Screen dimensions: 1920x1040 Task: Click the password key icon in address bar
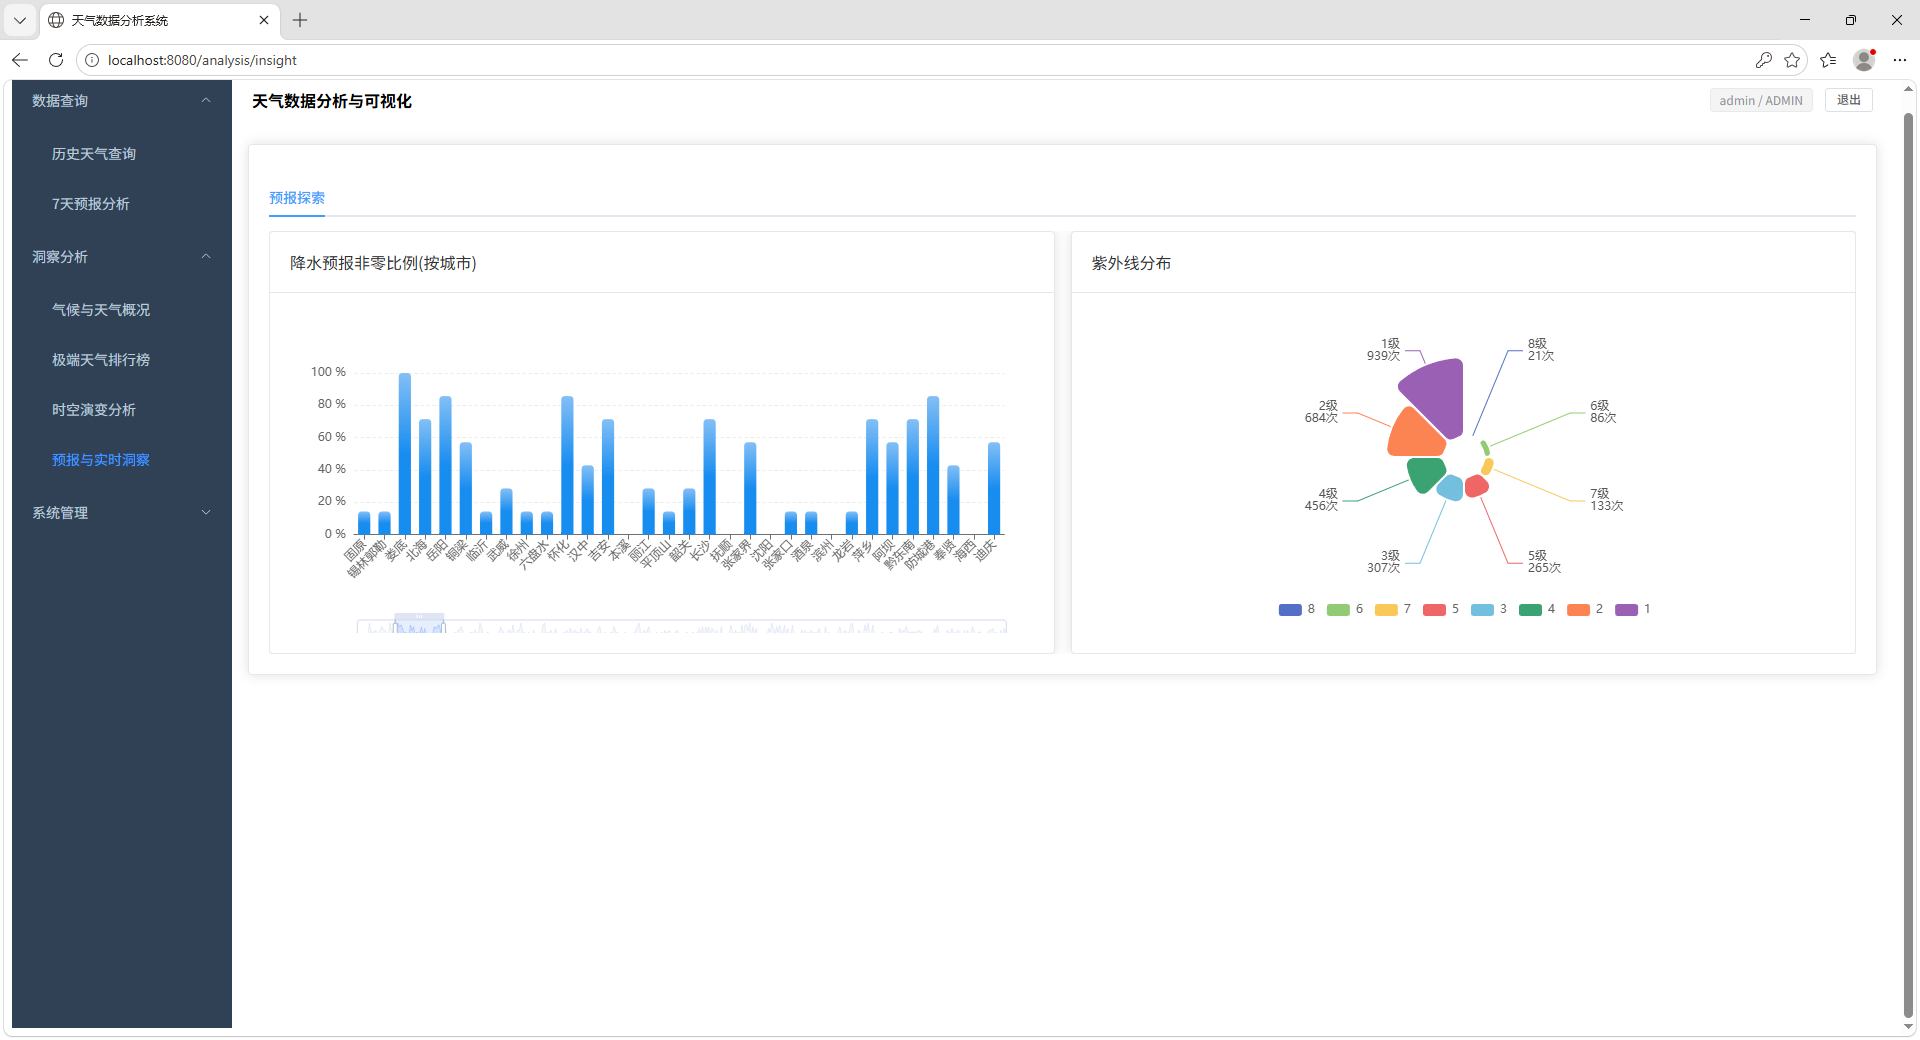1763,60
